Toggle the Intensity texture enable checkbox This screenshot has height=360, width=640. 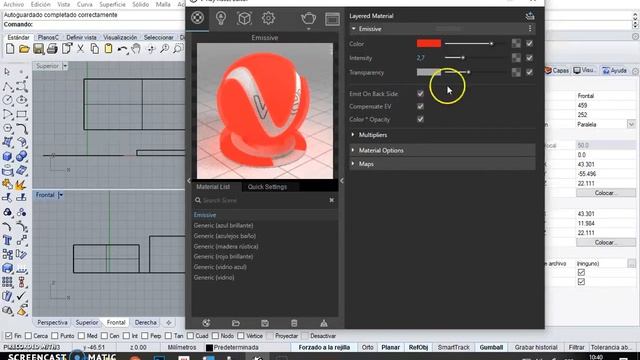[529, 58]
